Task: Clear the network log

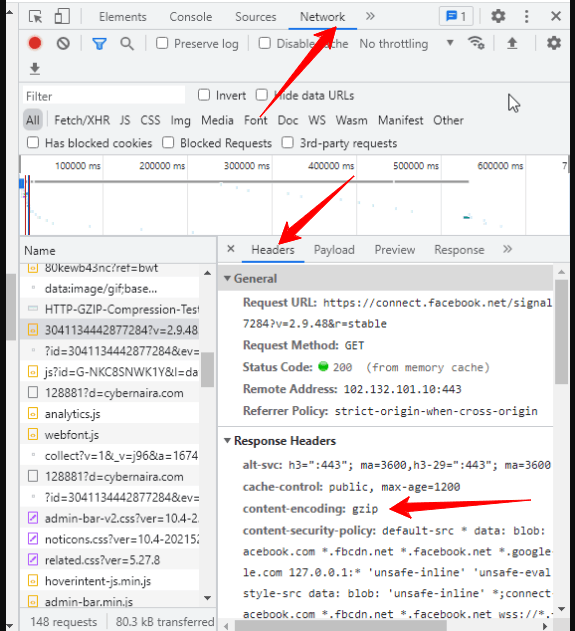Action: (63, 43)
